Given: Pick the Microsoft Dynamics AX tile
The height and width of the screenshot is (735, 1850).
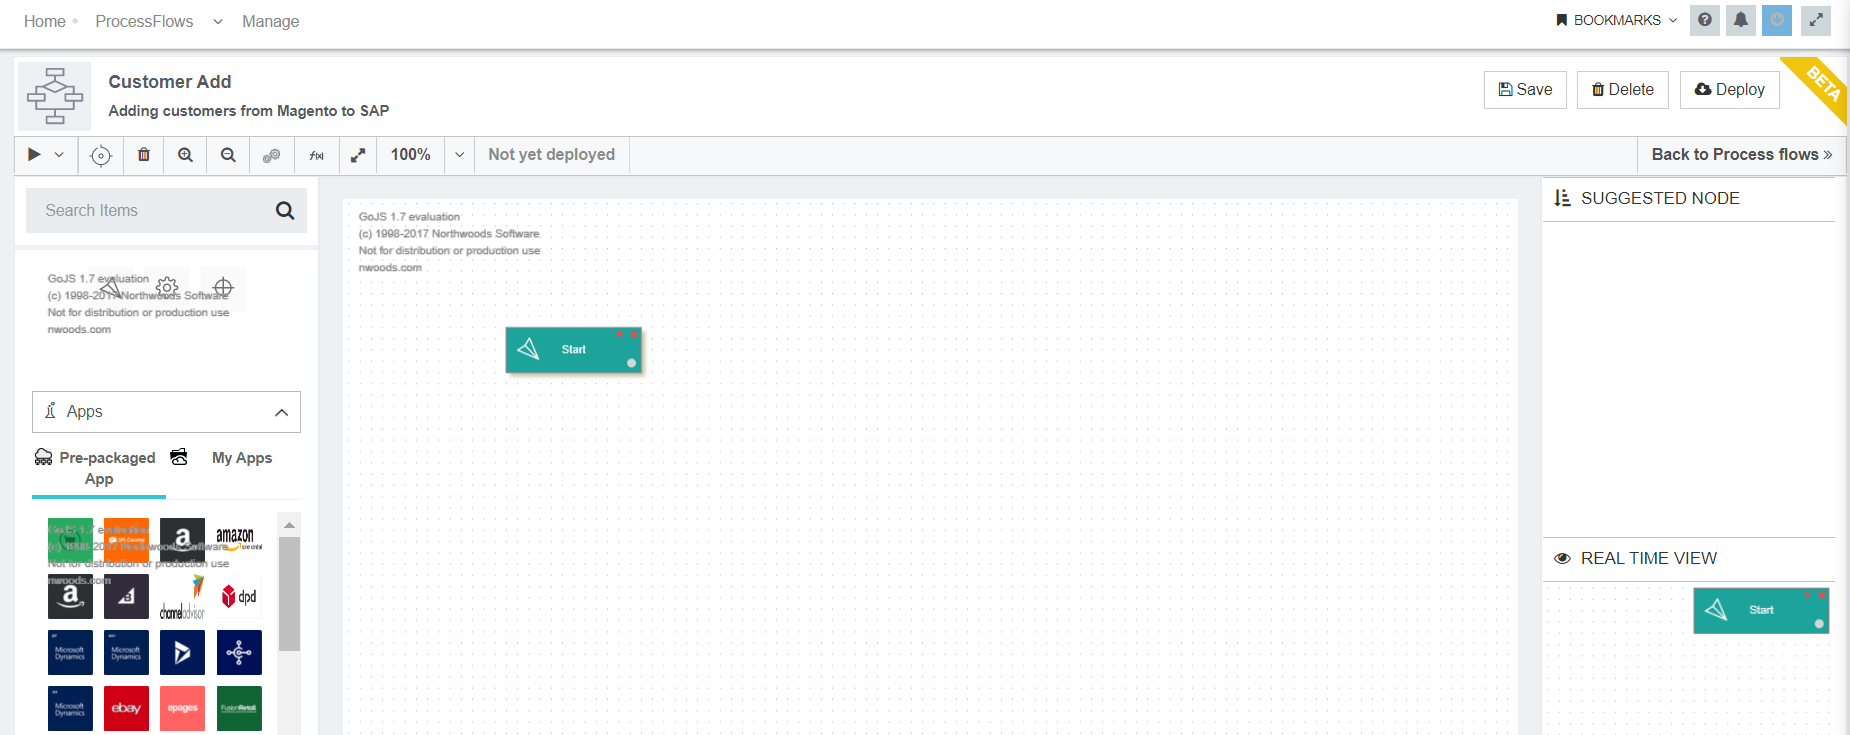Looking at the screenshot, I should click(x=70, y=709).
